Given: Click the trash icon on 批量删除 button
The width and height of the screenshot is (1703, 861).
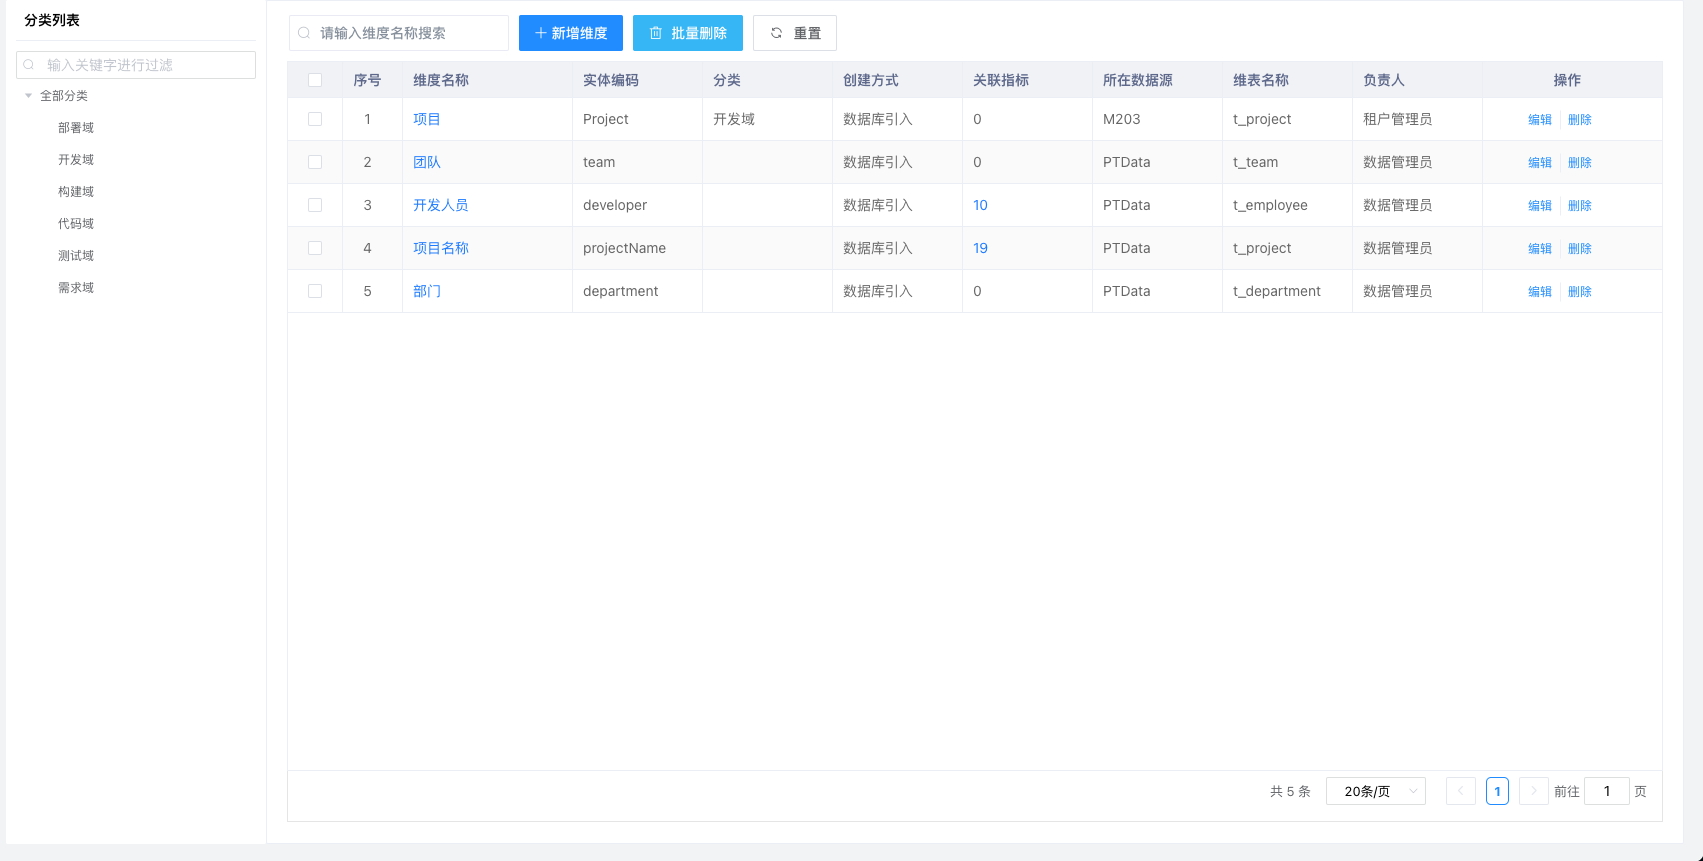Looking at the screenshot, I should tap(656, 33).
